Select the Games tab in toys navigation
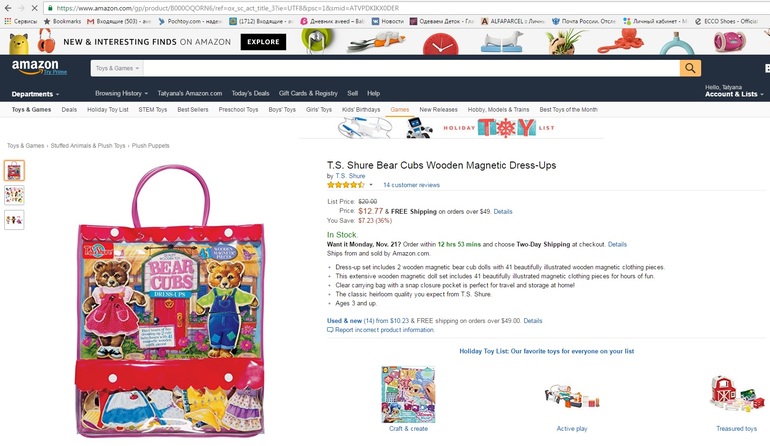The height and width of the screenshot is (446, 770). coord(400,109)
